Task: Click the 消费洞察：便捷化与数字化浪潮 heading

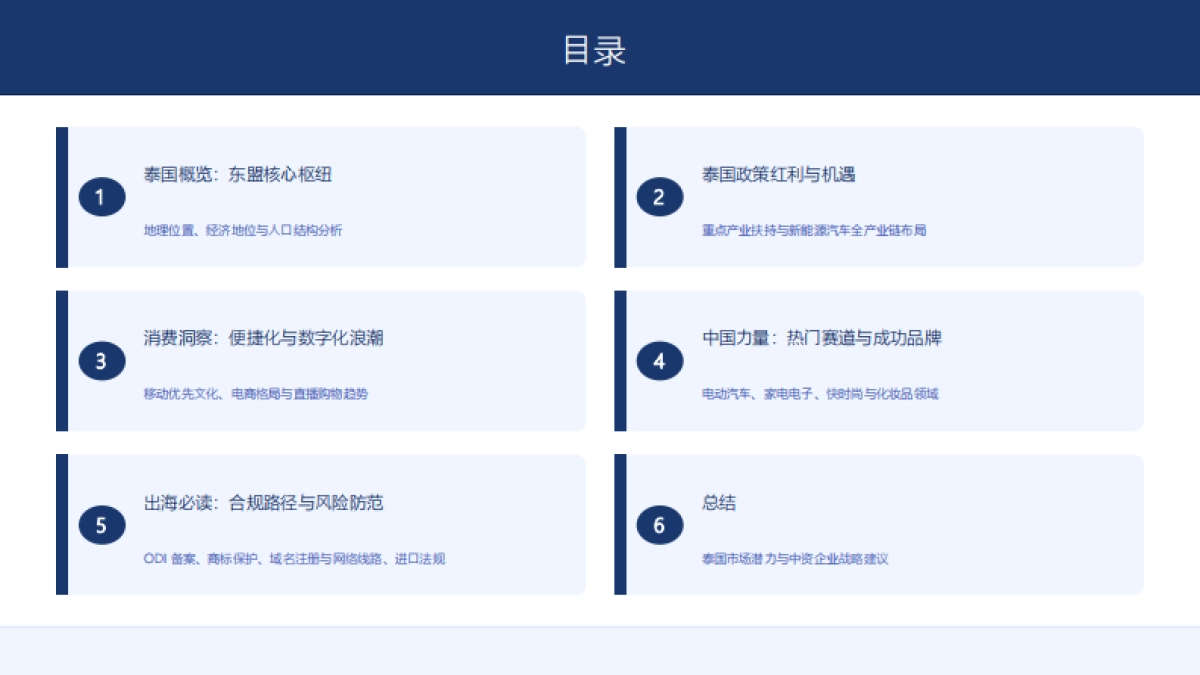Action: pos(266,338)
